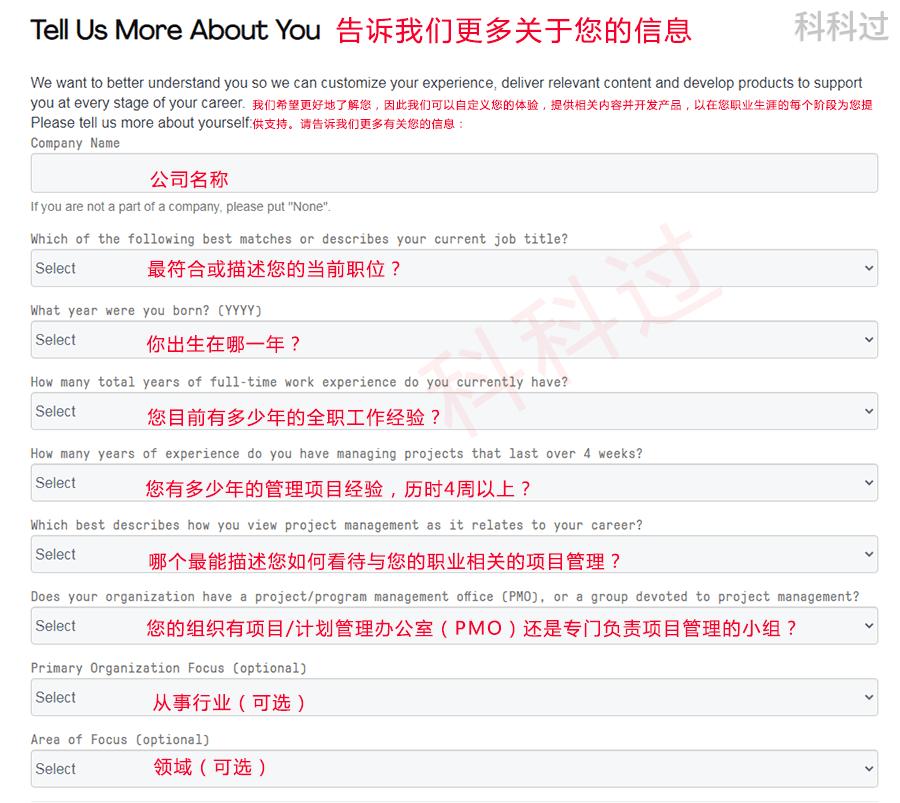This screenshot has width=900, height=803.
Task: Open the Area of Focus optional dropdown
Action: click(x=450, y=768)
